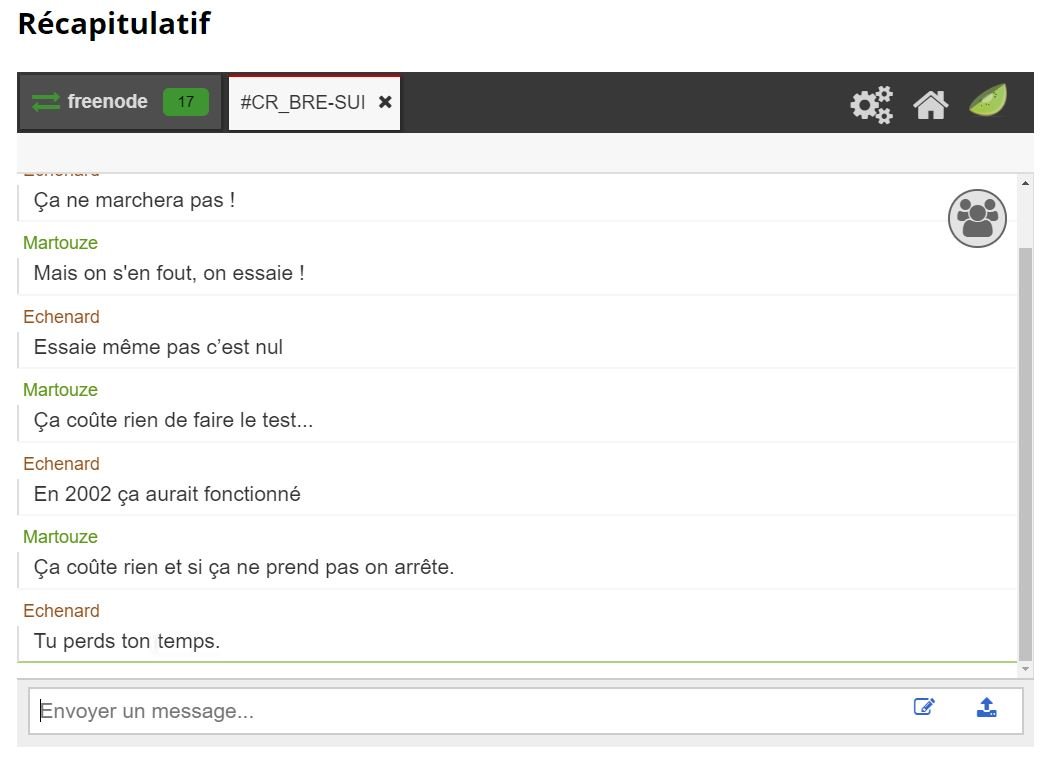Click the green 17 unread badge
Image resolution: width=1049 pixels, height=761 pixels.
tap(186, 102)
